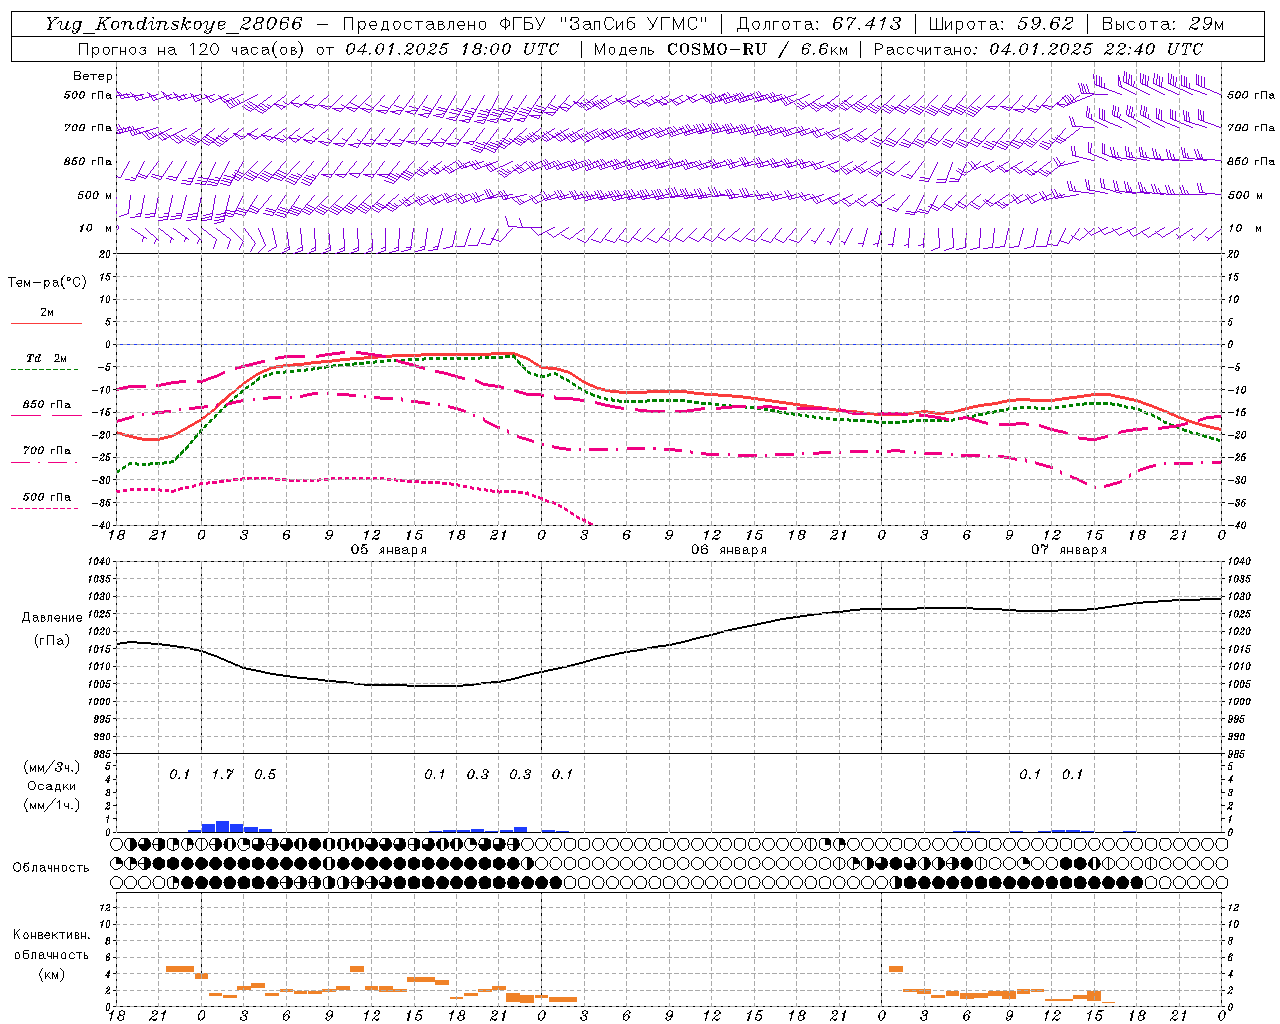Viewport: 1280px width, 1024px height.
Task: Click the '05 января' date label
Action: [388, 550]
